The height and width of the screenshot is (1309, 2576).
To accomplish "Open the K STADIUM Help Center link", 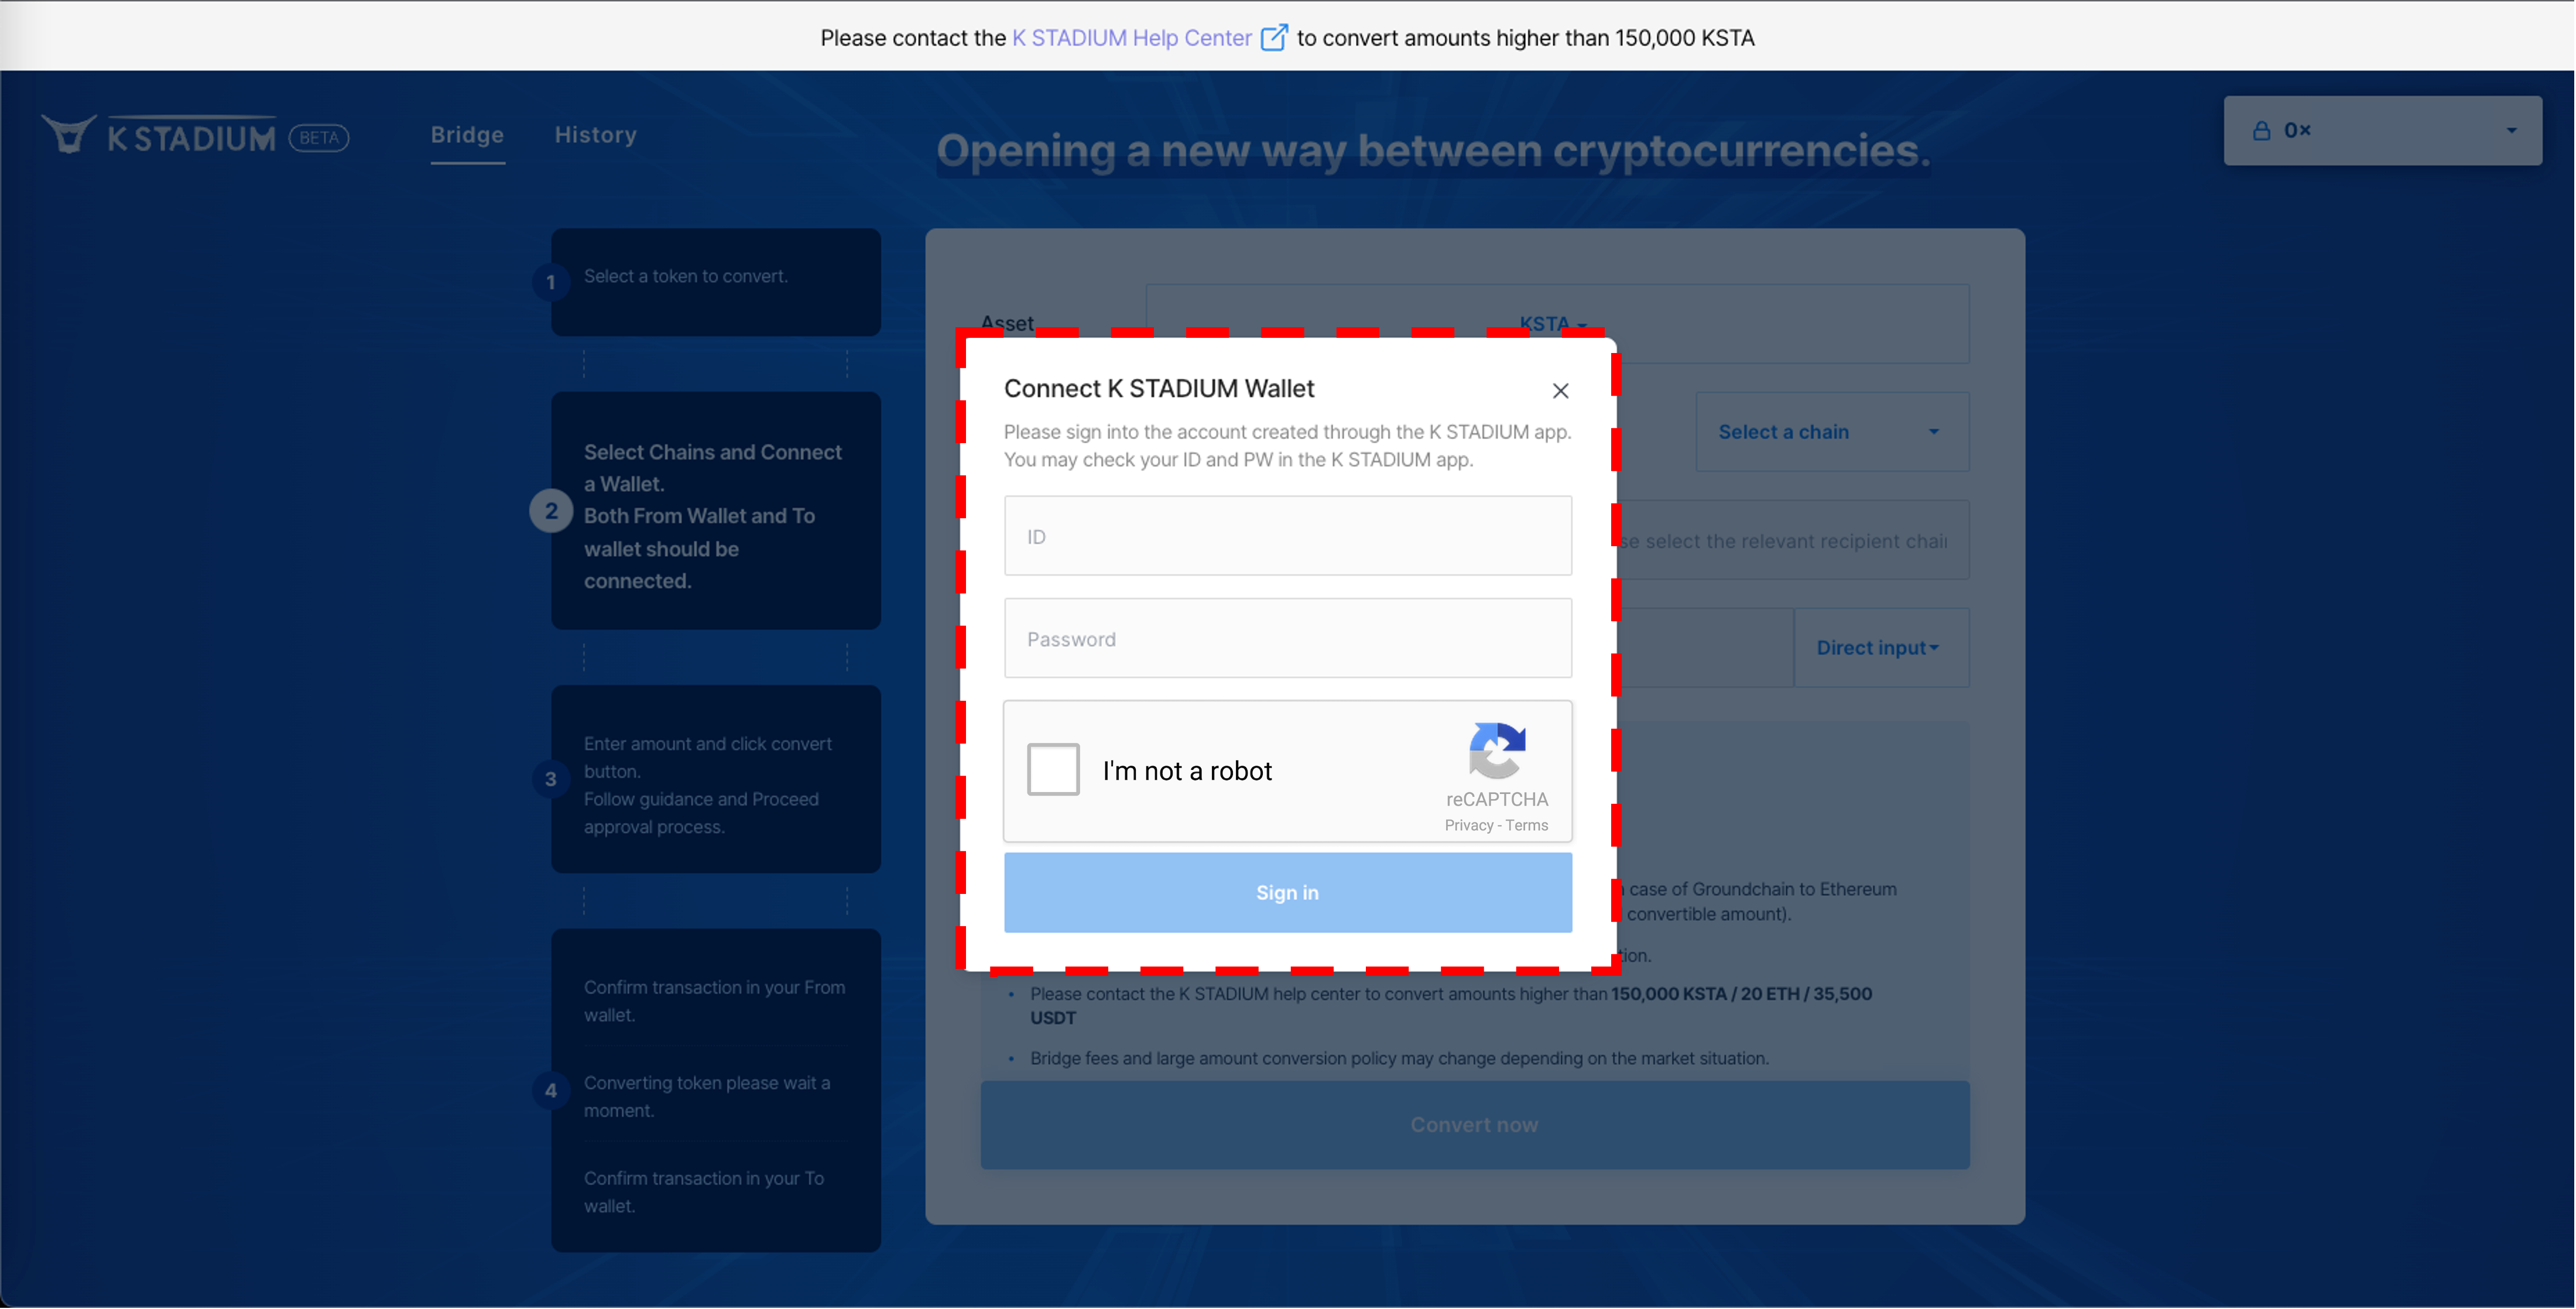I will click(1131, 38).
